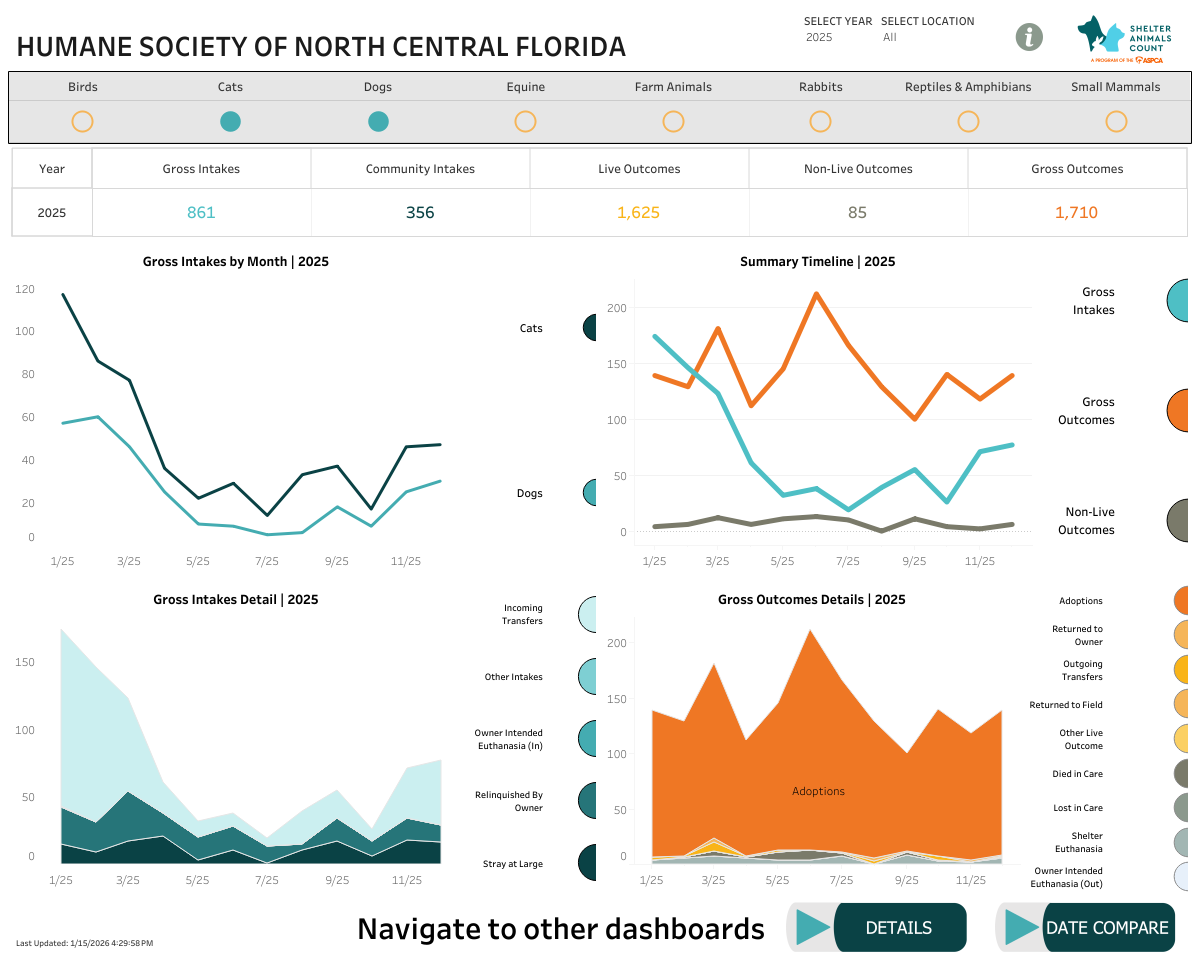Select the Equine species circle
The width and height of the screenshot is (1199, 963).
(525, 122)
